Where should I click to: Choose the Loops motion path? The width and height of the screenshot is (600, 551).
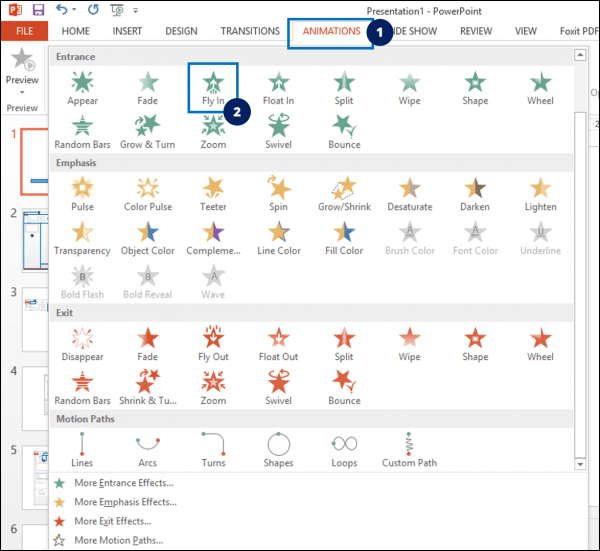pos(344,448)
